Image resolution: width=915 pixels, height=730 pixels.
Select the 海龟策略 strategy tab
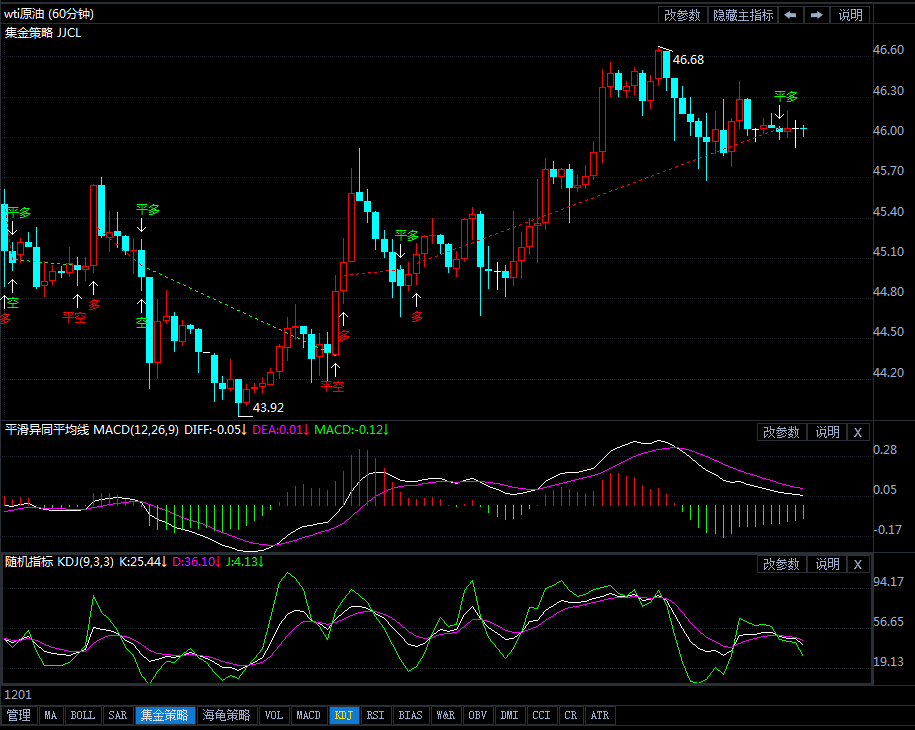point(226,715)
